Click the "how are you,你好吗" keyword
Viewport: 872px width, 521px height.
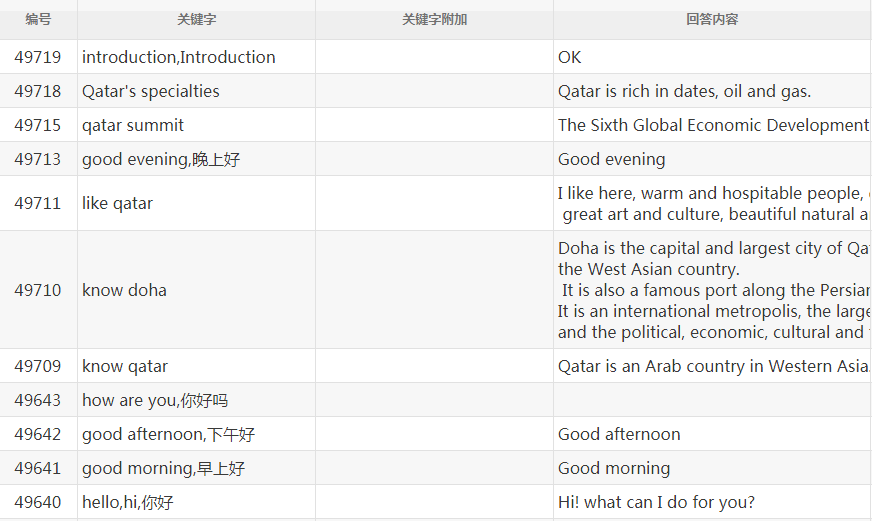click(155, 400)
